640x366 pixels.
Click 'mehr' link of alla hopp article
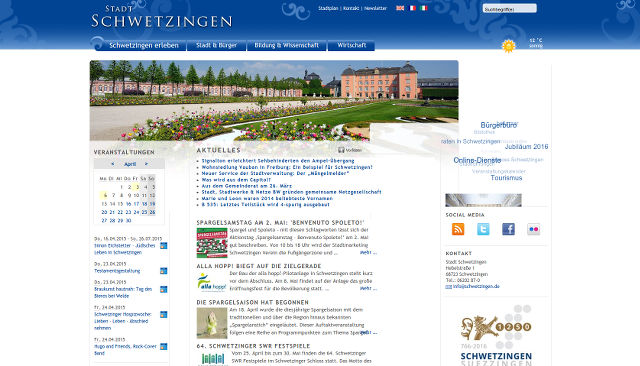367,288
